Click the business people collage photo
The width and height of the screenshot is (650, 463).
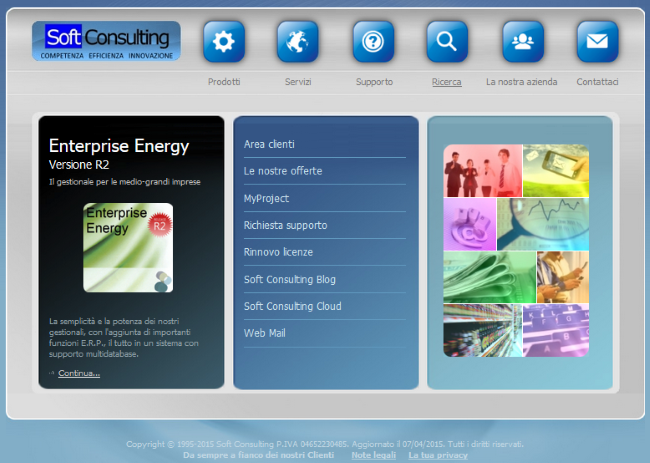(483, 170)
